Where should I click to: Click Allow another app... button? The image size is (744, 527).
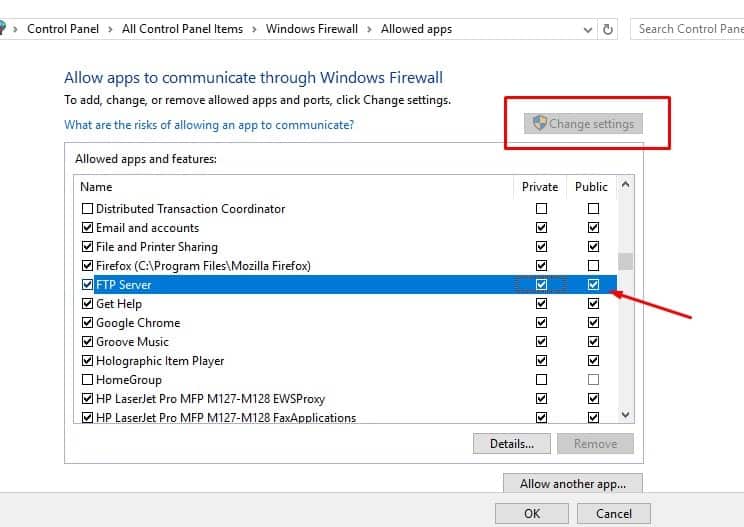(573, 483)
